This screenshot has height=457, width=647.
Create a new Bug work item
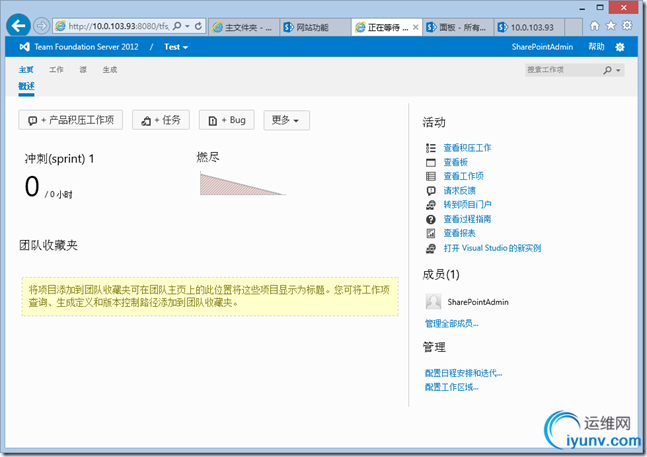pos(227,120)
